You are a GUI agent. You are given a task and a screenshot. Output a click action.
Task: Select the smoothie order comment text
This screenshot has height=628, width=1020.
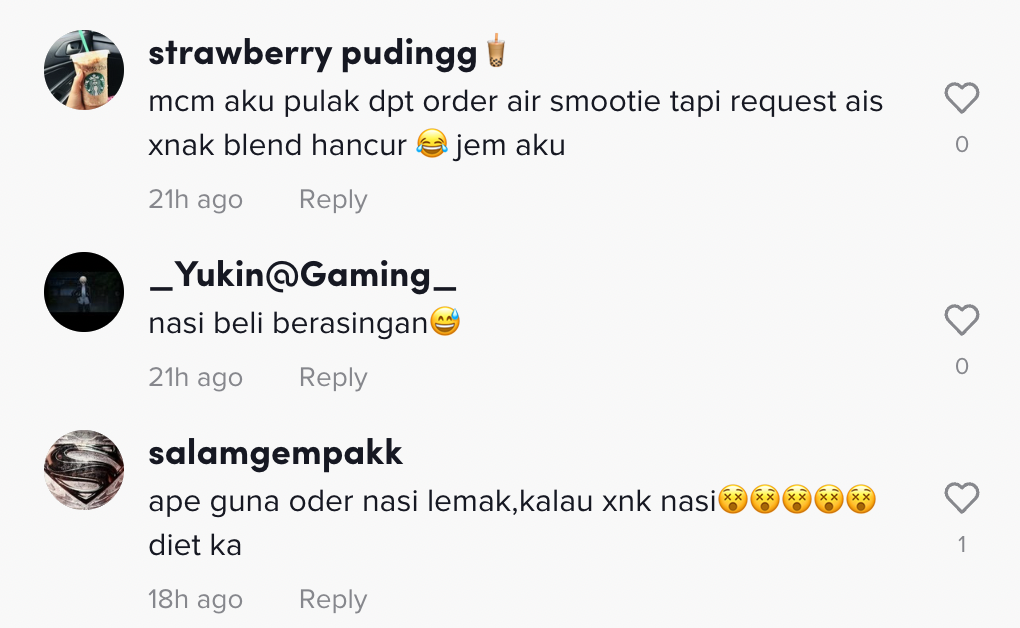point(515,123)
